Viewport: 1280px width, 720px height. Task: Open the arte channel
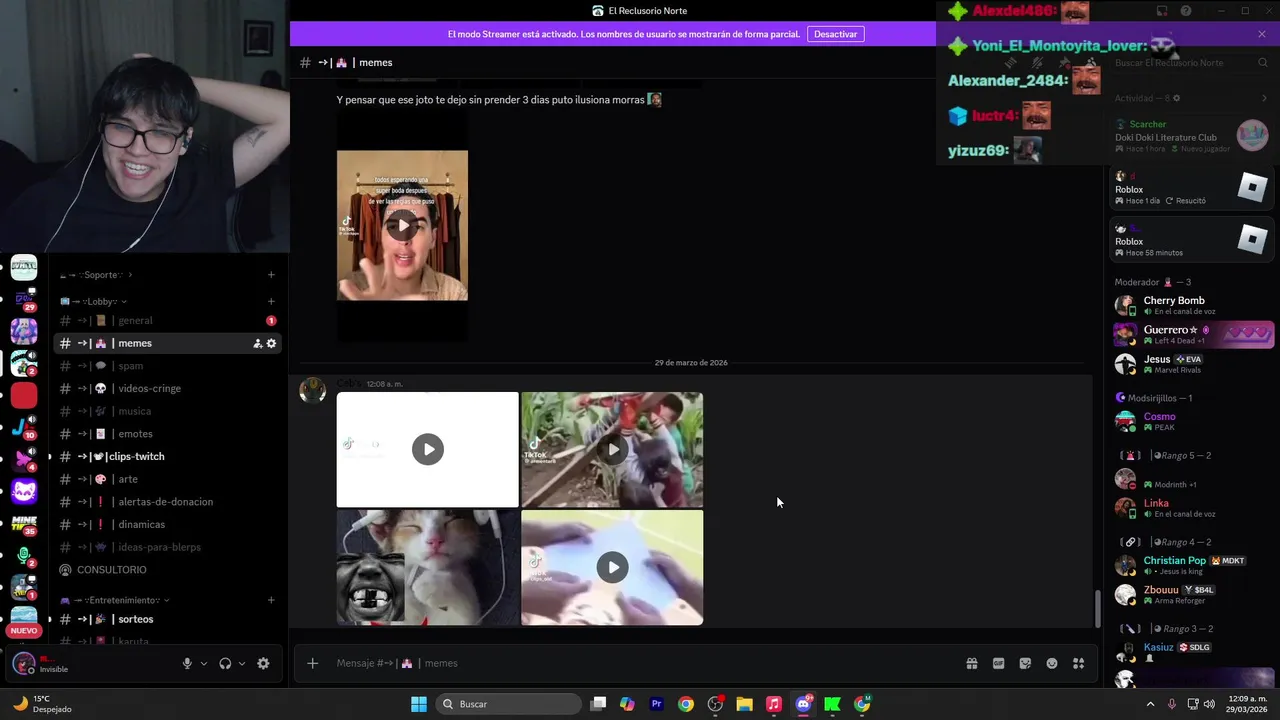(x=168, y=479)
